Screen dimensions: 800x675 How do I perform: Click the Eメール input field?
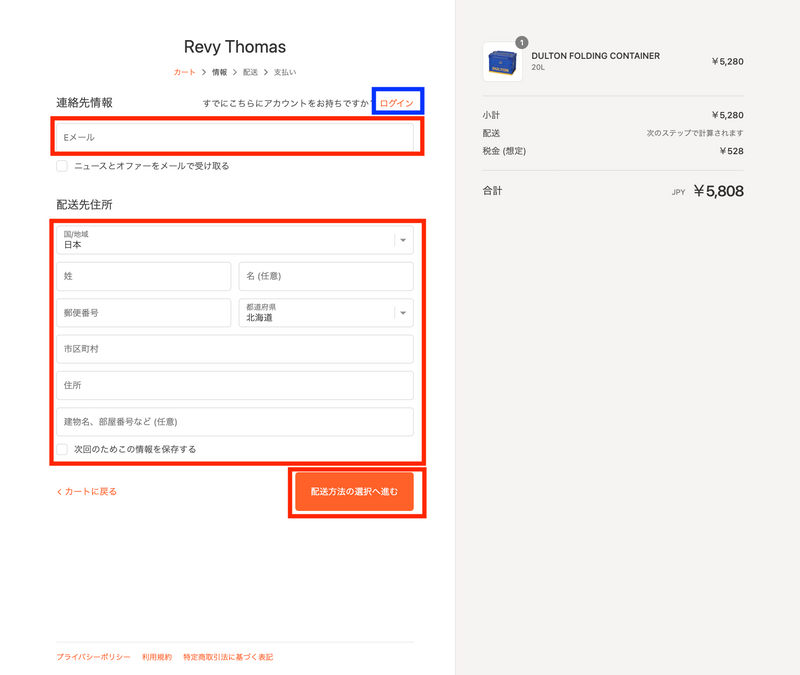coord(235,137)
